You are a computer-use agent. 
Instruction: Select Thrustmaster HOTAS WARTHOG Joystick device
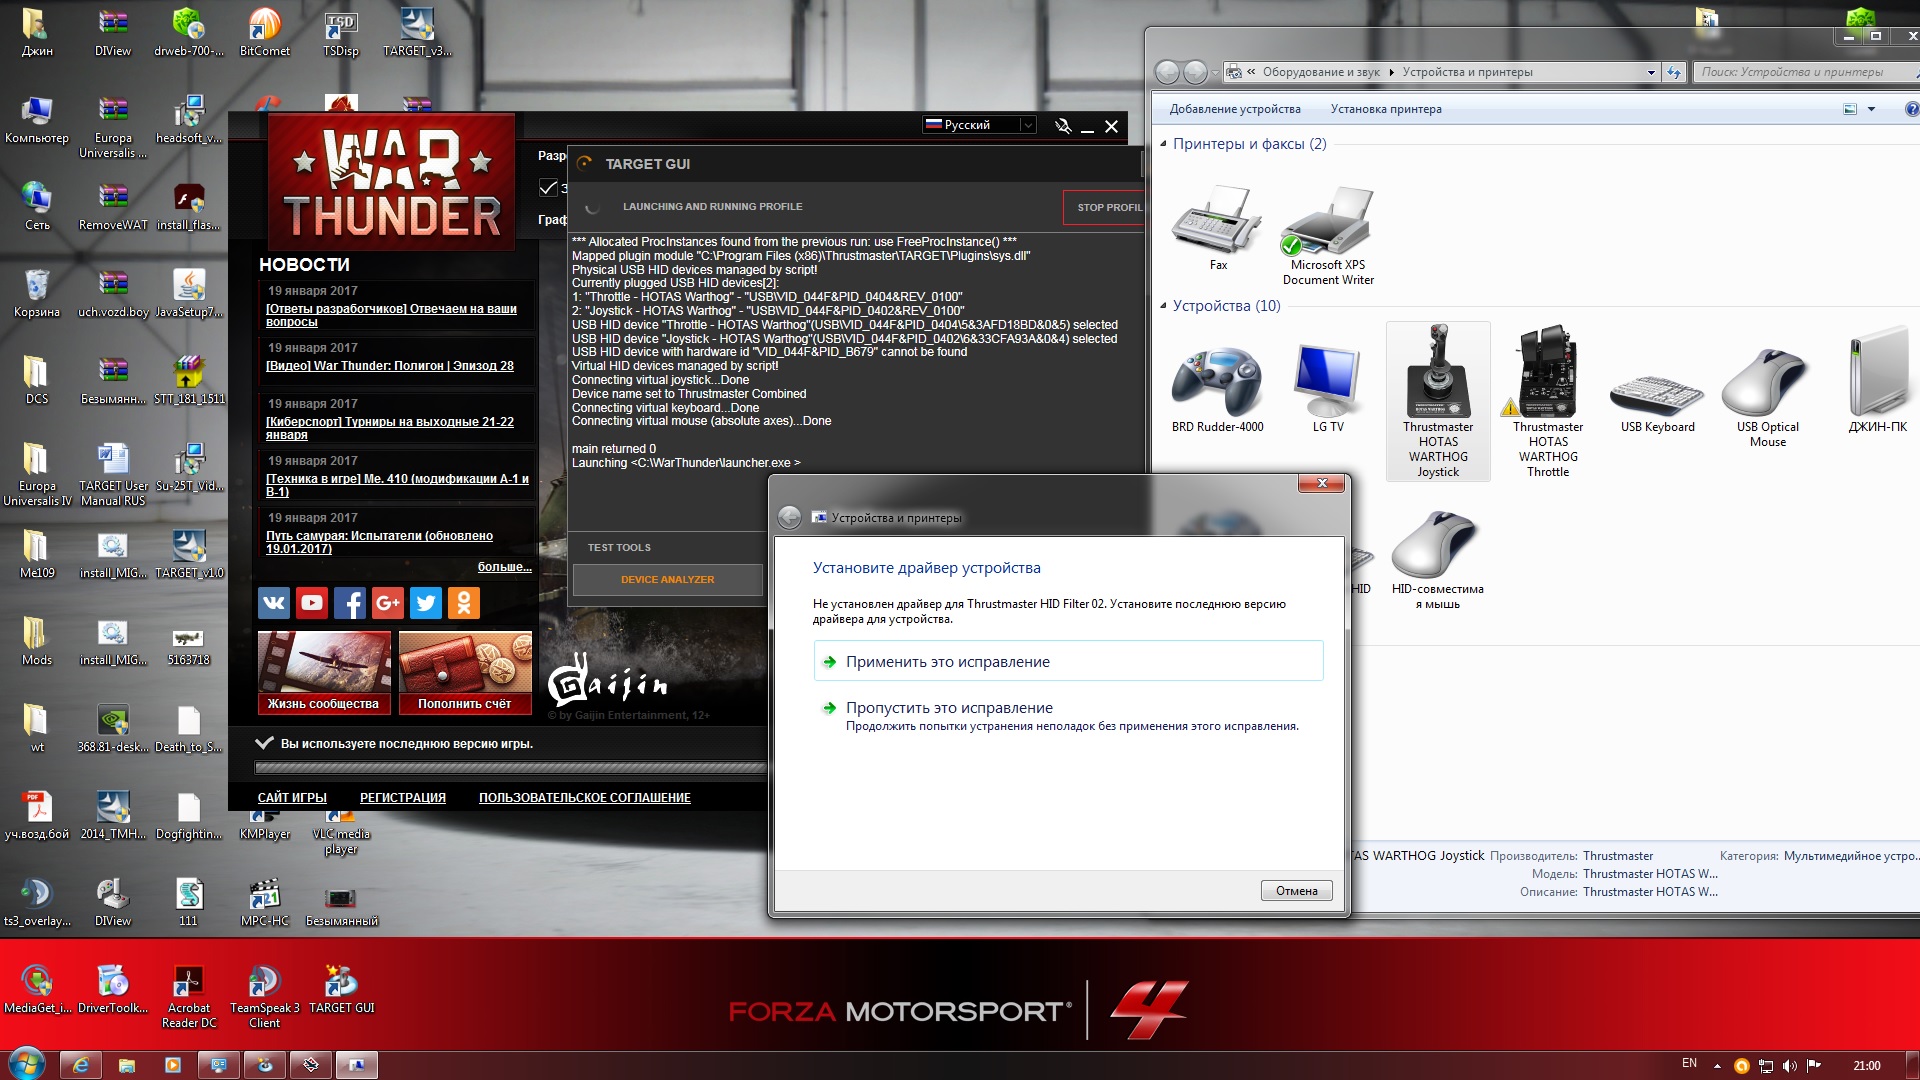pyautogui.click(x=1438, y=401)
